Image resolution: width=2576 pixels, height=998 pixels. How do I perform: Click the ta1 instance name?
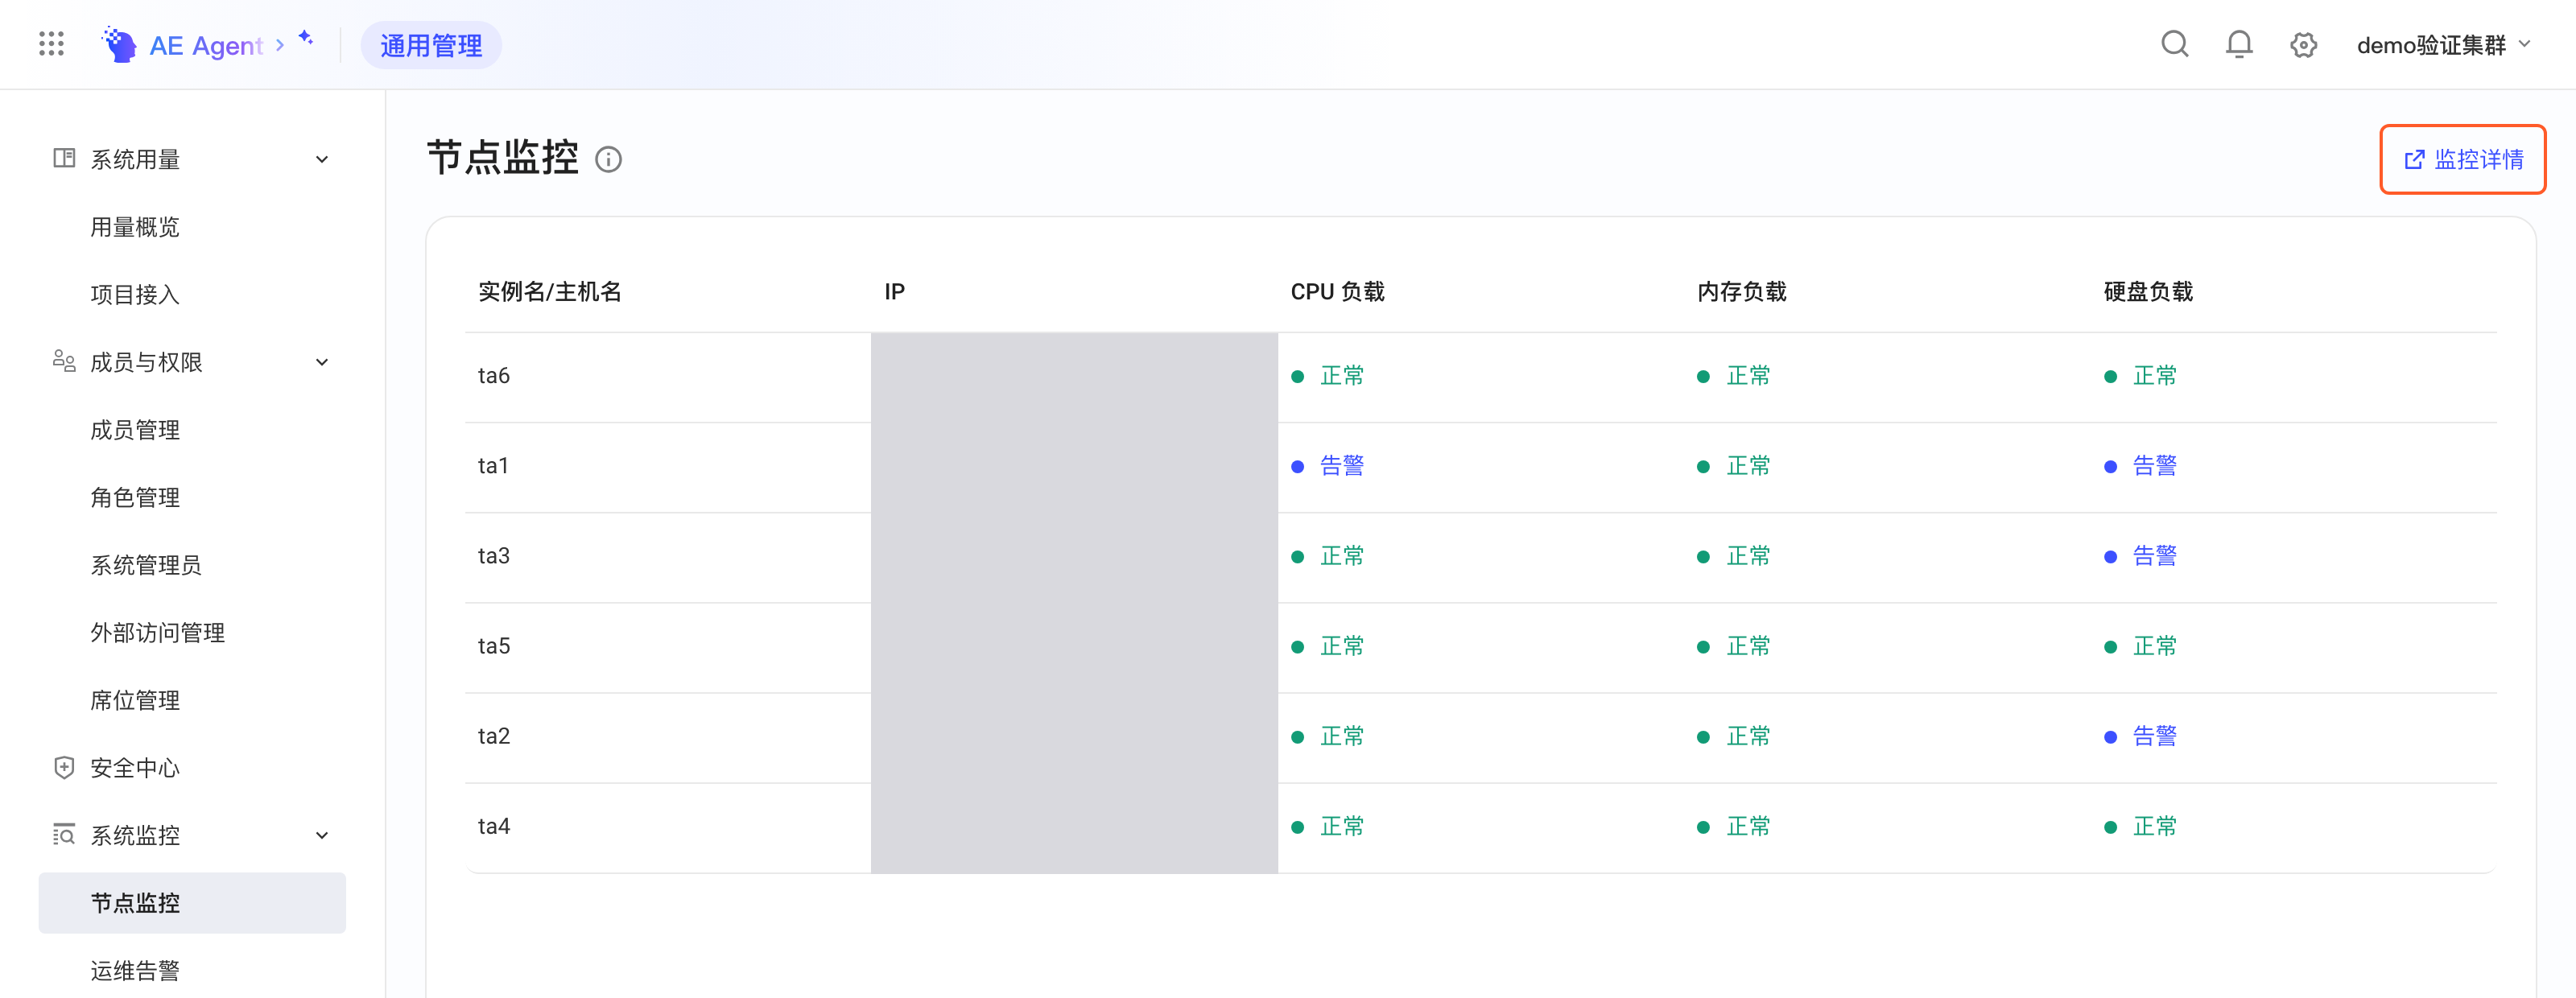[x=493, y=465]
